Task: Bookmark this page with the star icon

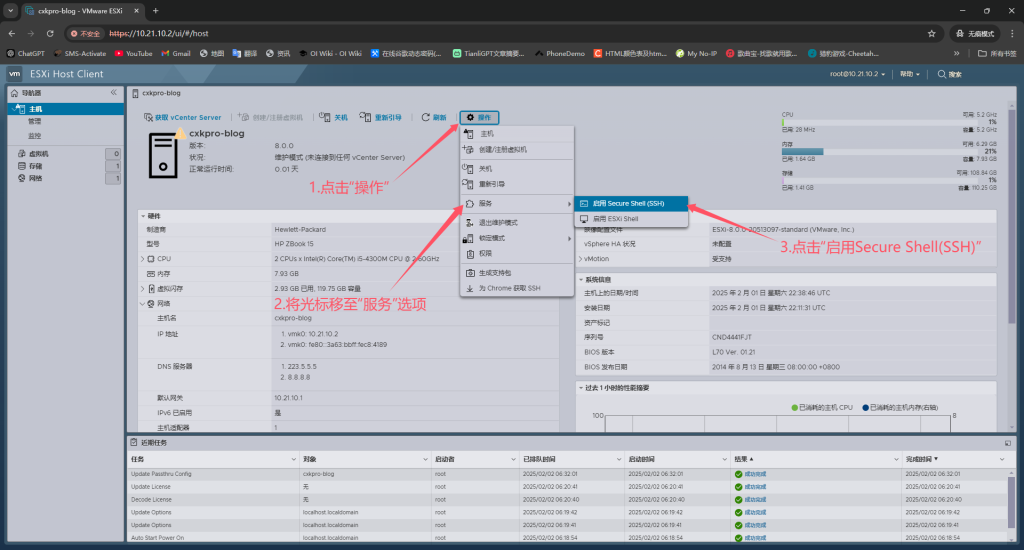Action: [x=931, y=33]
